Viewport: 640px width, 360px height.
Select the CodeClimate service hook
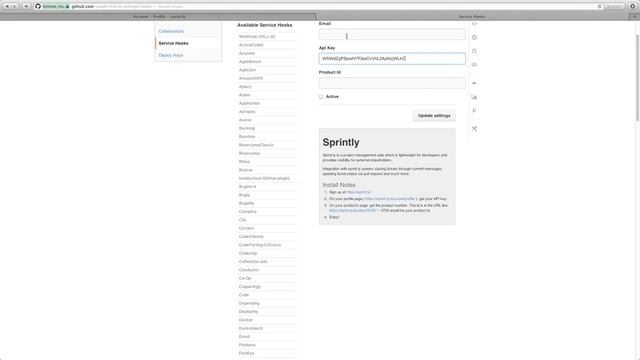point(251,237)
